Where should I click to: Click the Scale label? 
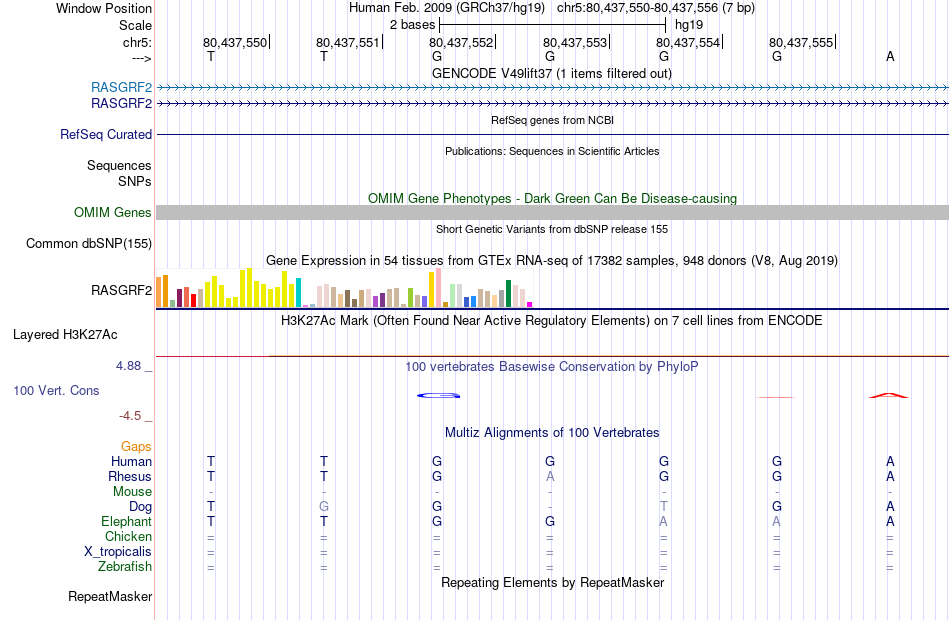(x=135, y=25)
